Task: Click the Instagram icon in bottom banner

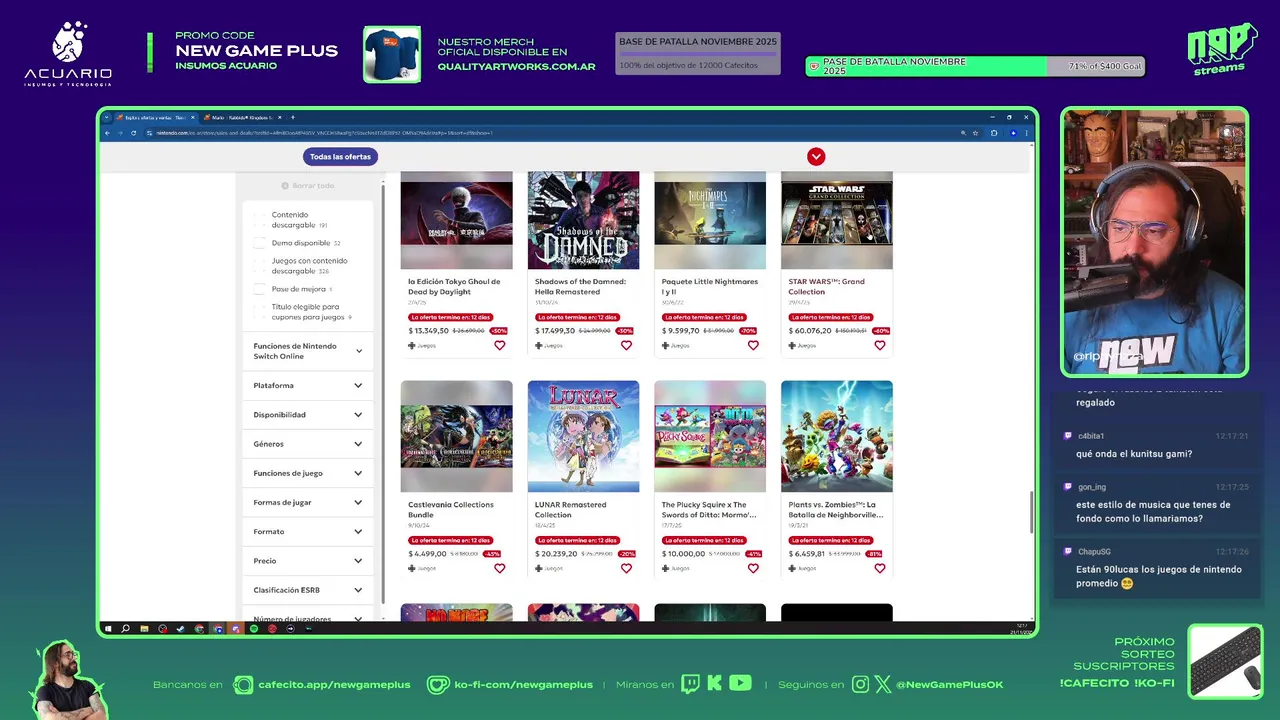Action: coord(861,685)
